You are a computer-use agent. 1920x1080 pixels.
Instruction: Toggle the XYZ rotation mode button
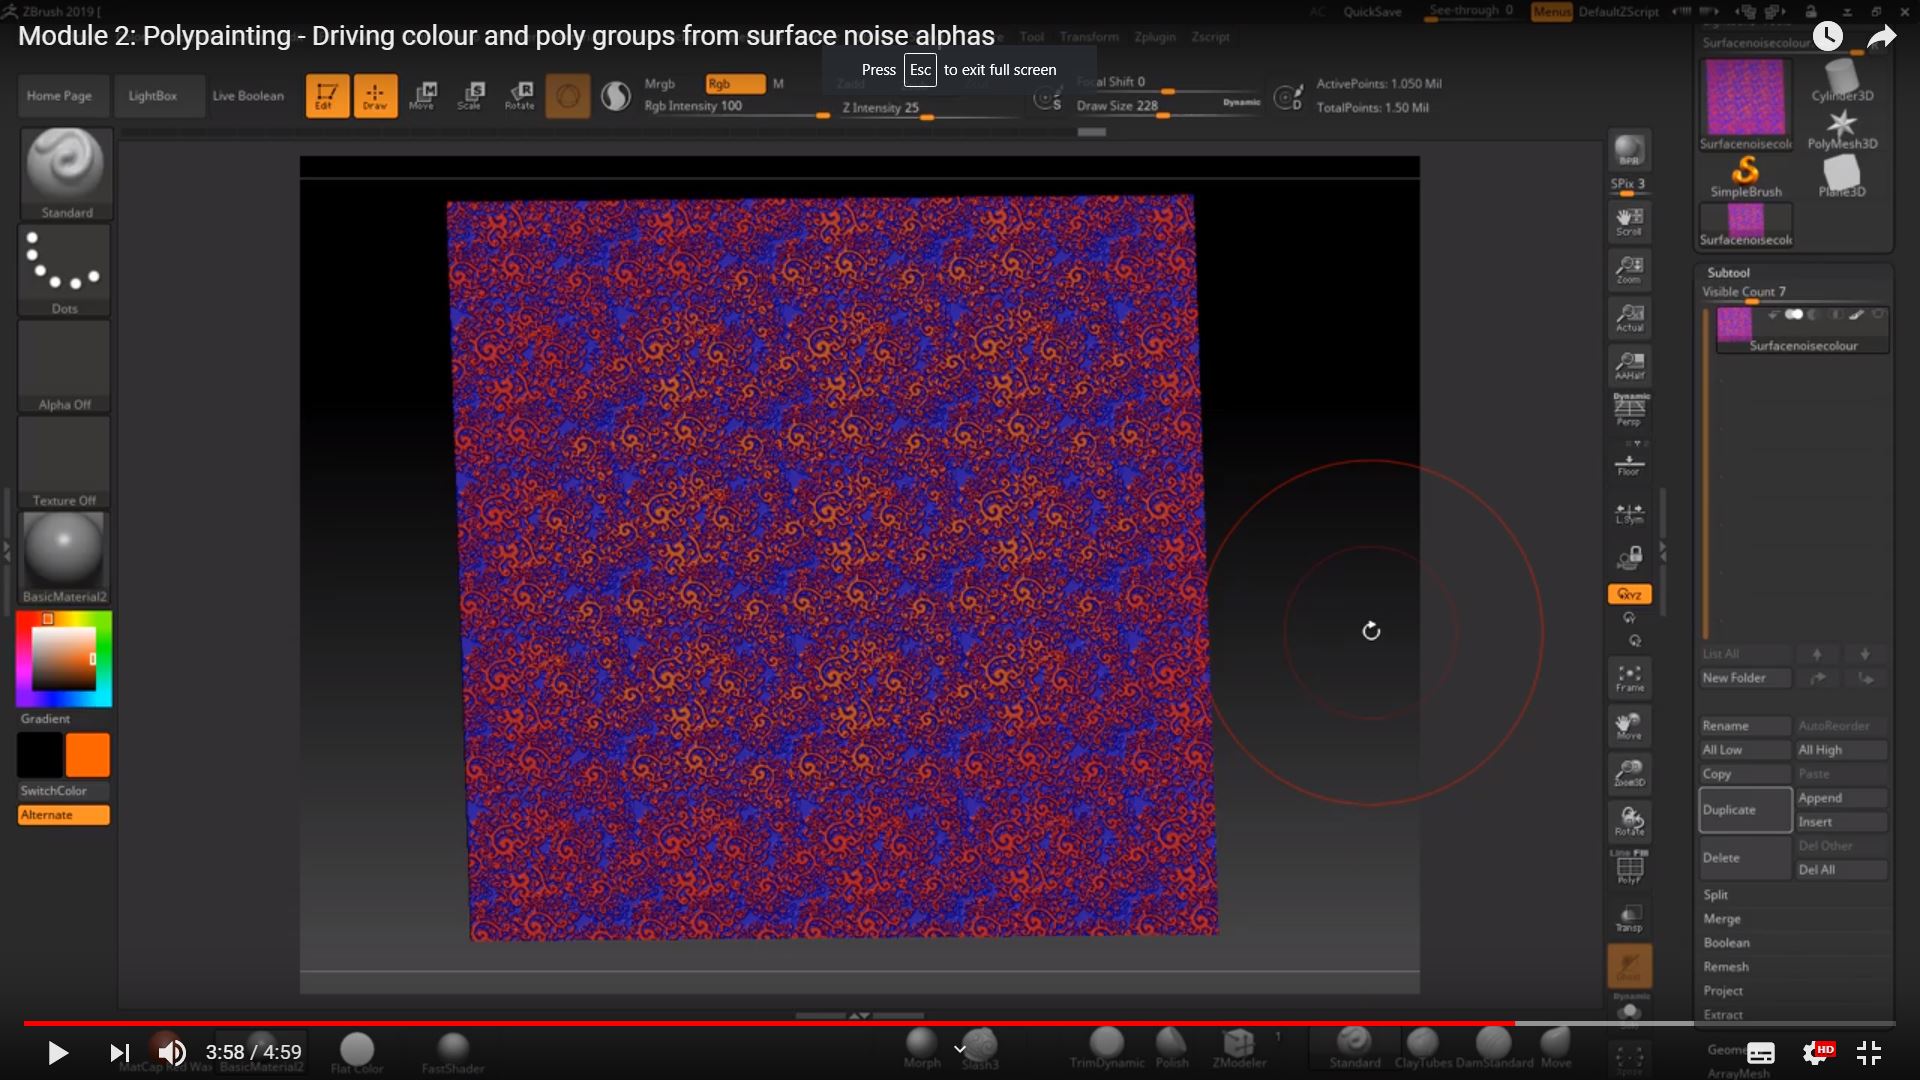tap(1629, 594)
